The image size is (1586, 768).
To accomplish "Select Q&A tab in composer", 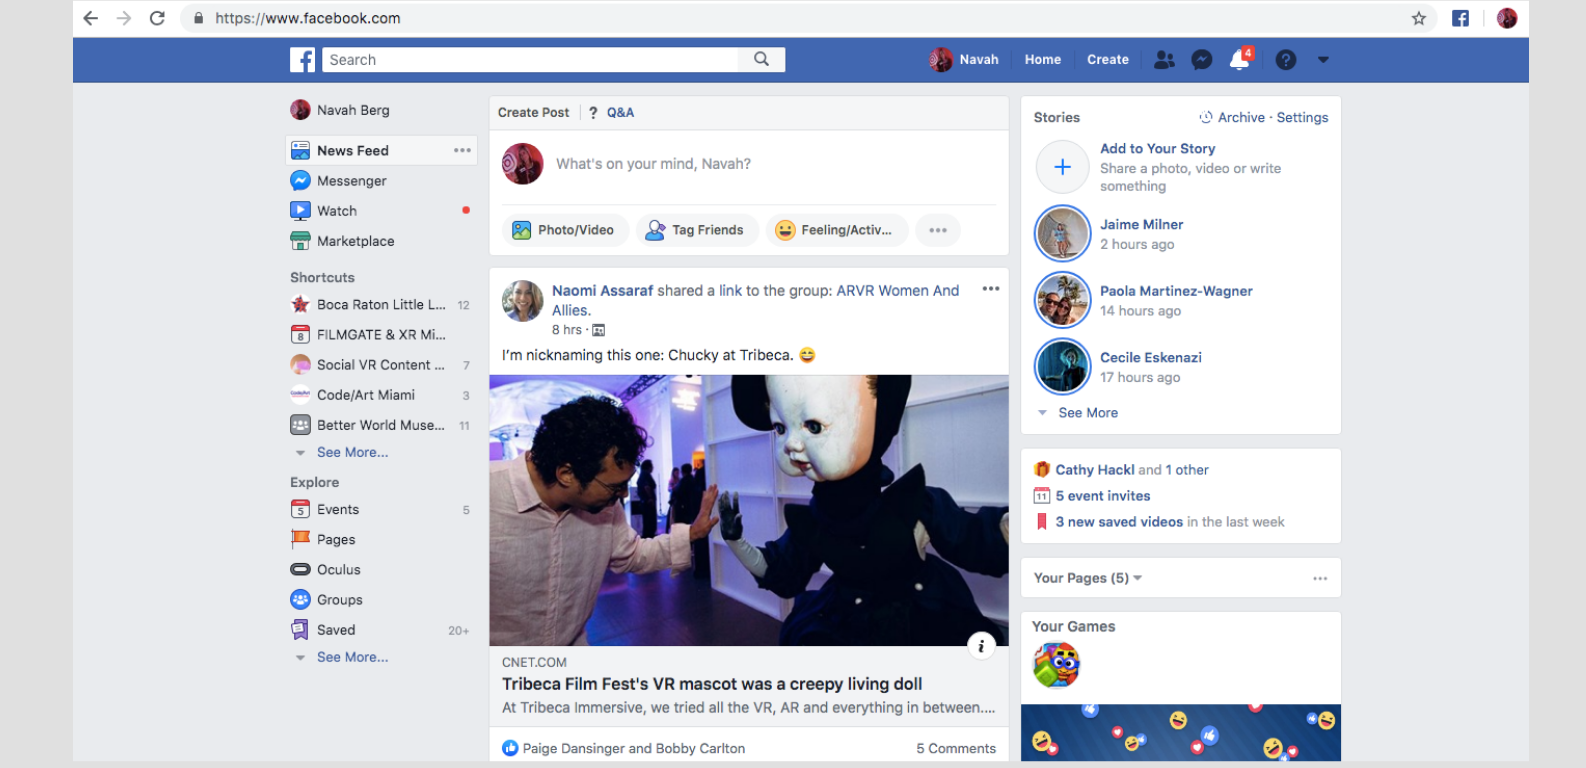I will coord(611,113).
